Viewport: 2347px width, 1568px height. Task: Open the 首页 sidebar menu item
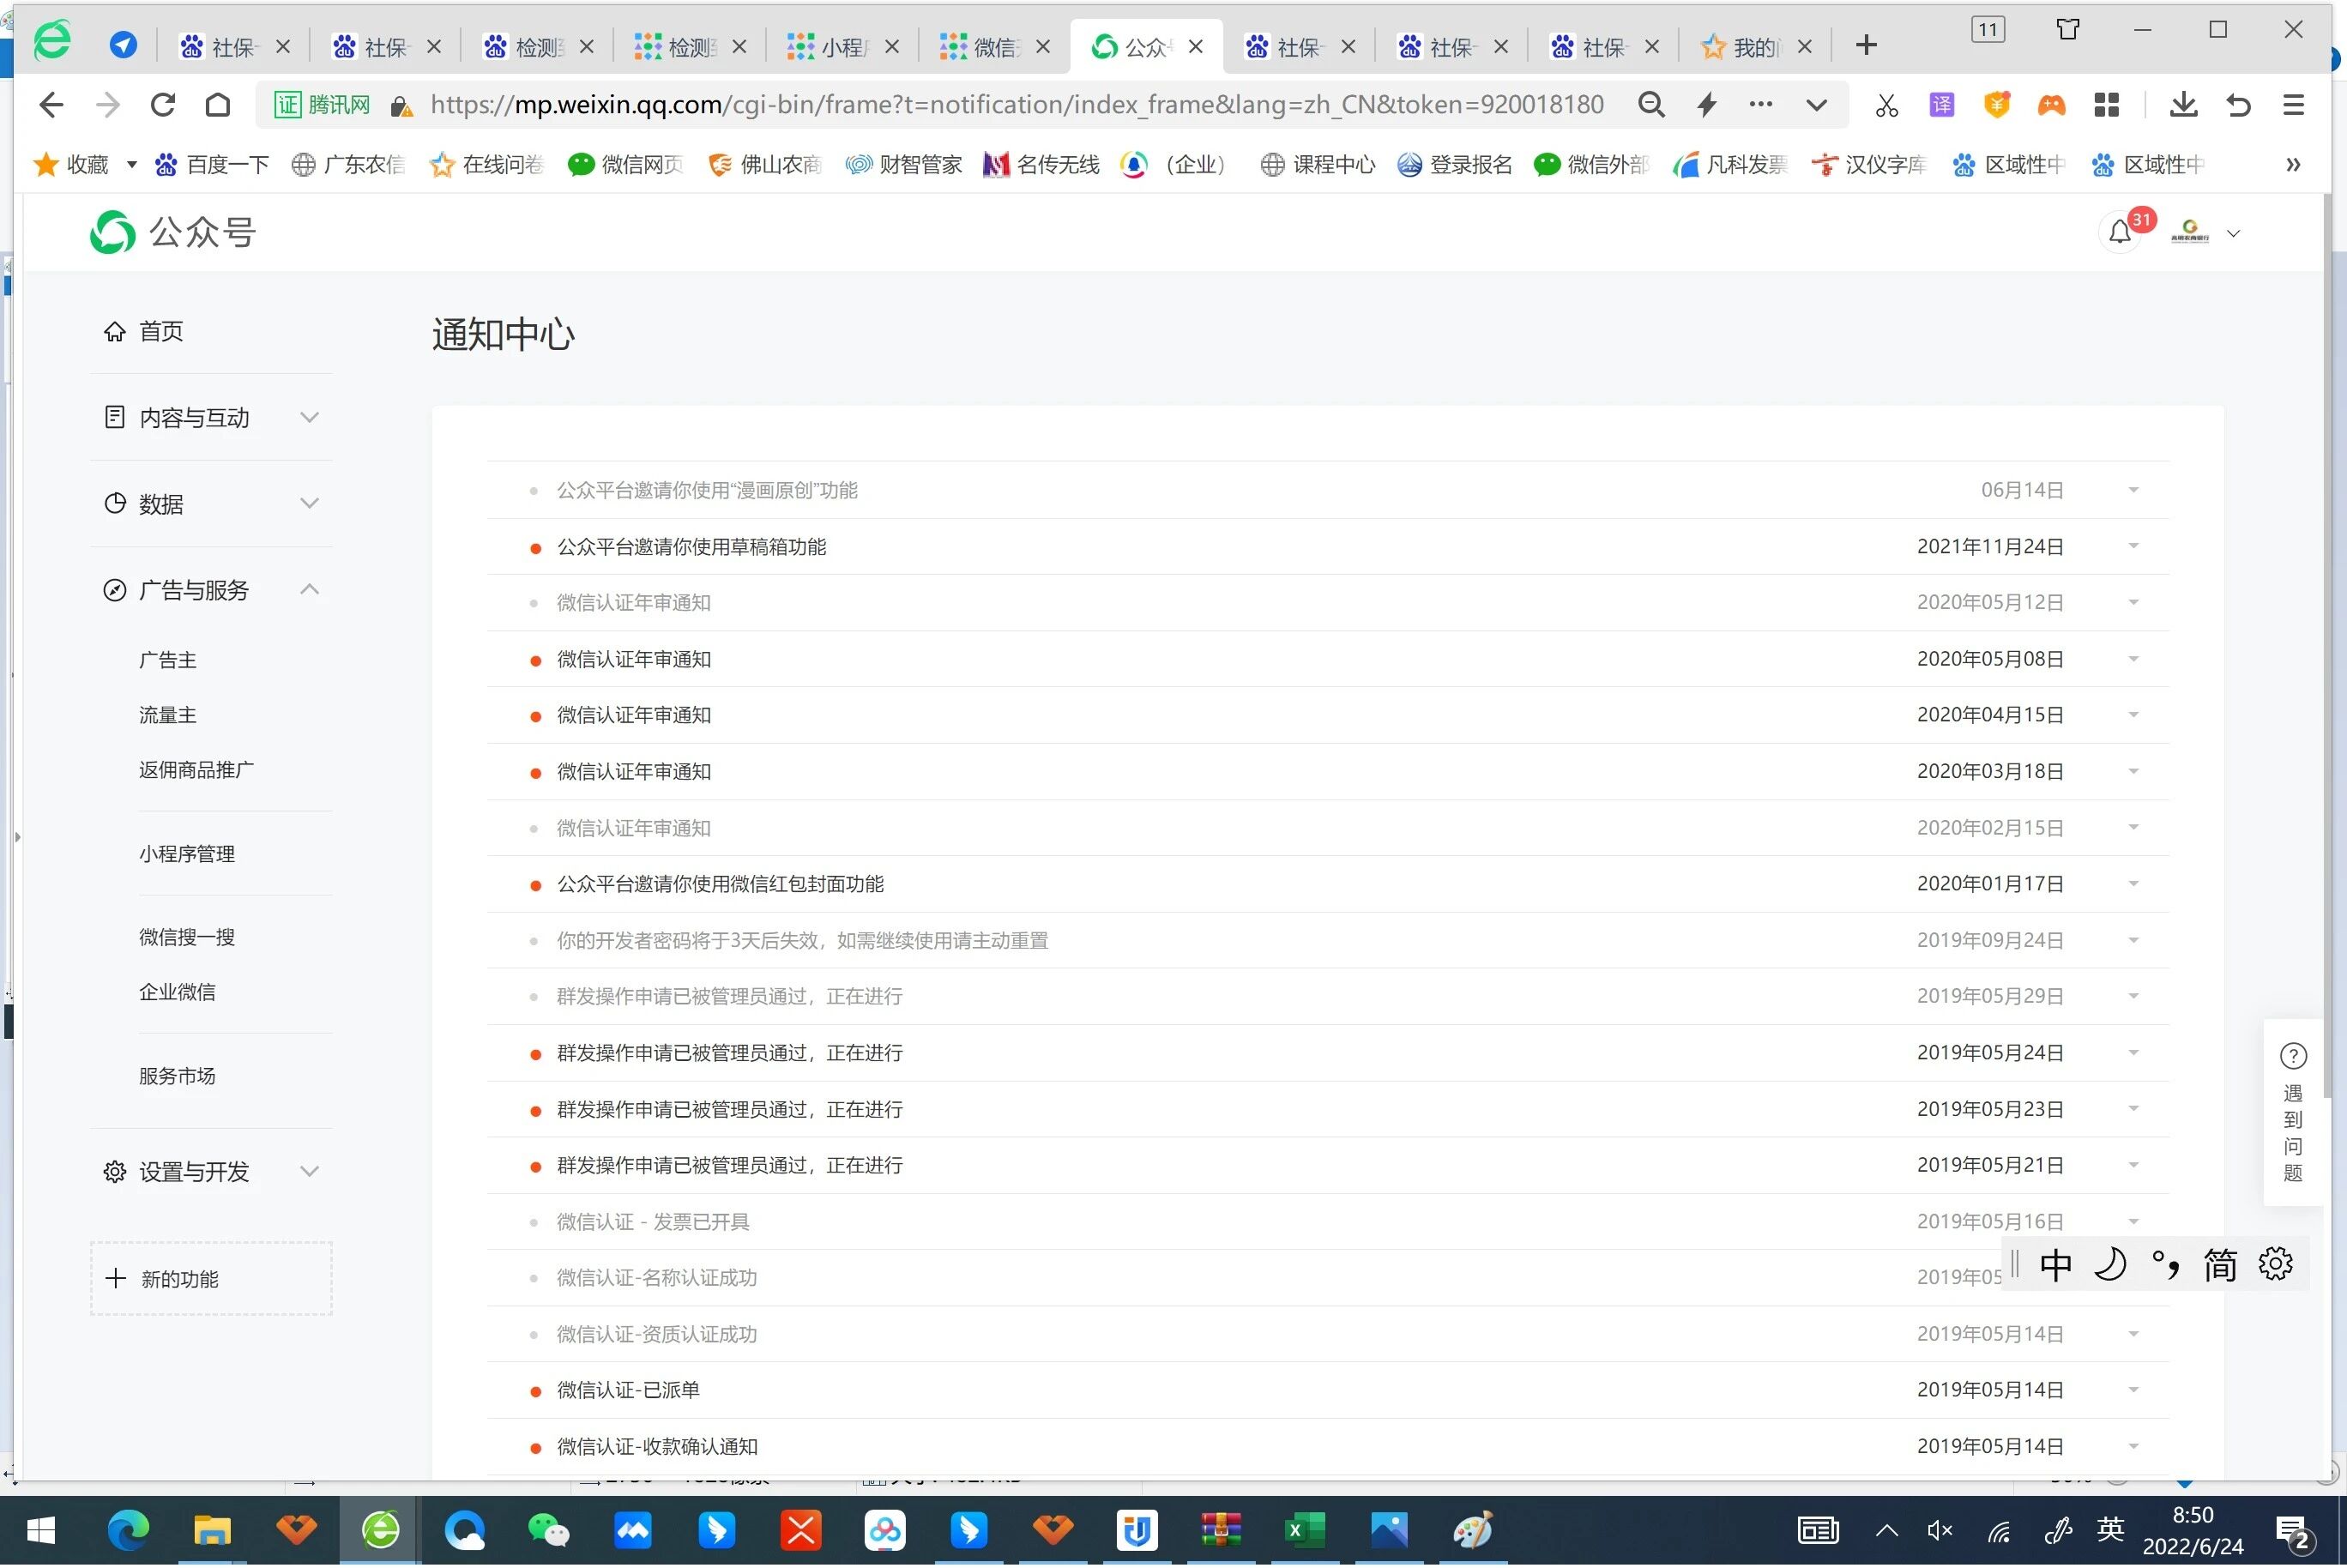[x=160, y=331]
